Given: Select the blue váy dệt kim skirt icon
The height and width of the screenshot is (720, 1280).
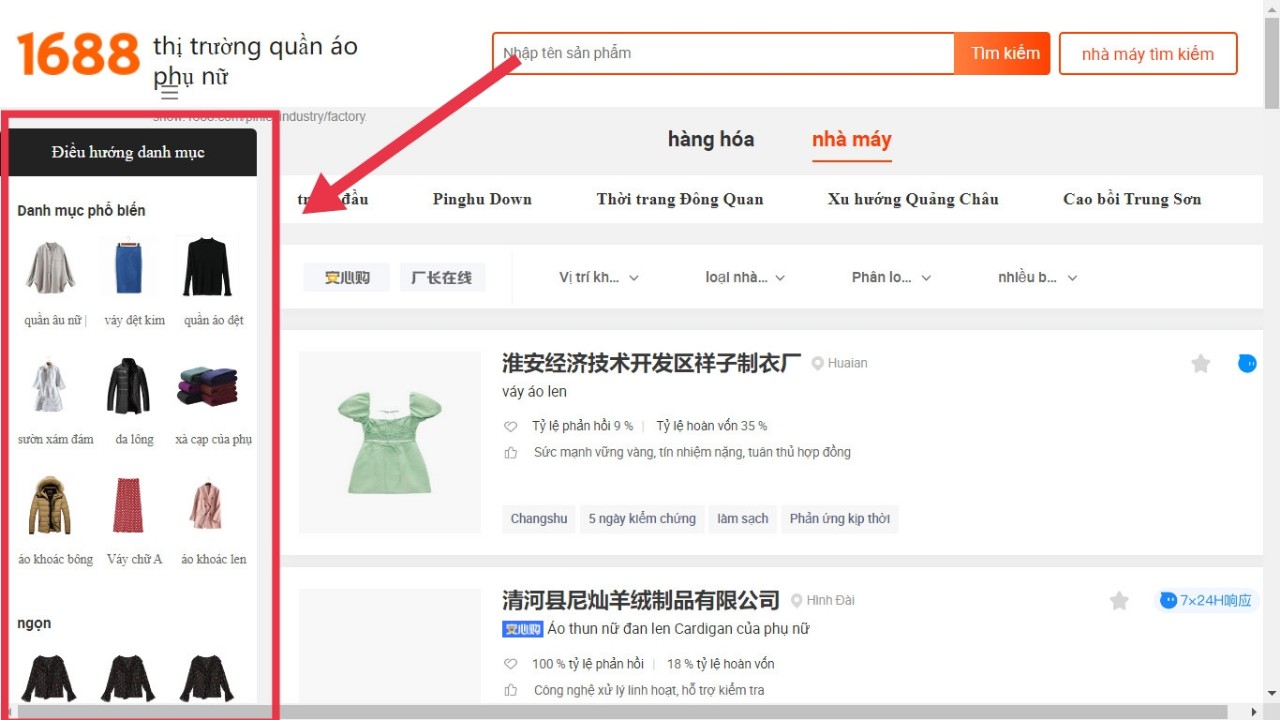Looking at the screenshot, I should (x=129, y=267).
